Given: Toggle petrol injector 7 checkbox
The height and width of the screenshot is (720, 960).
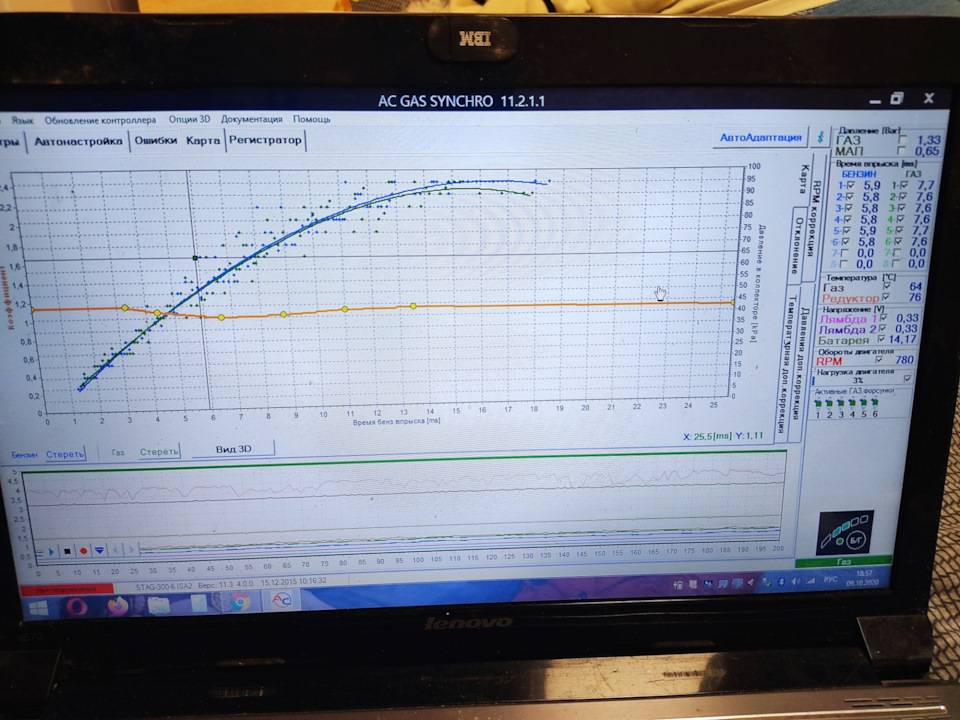Looking at the screenshot, I should [x=845, y=253].
